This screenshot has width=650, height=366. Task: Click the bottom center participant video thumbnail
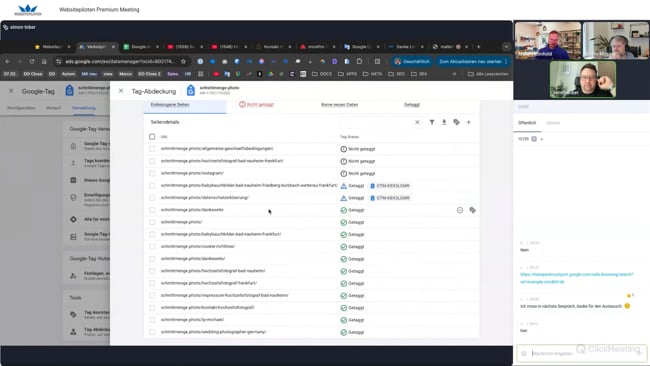(583, 80)
